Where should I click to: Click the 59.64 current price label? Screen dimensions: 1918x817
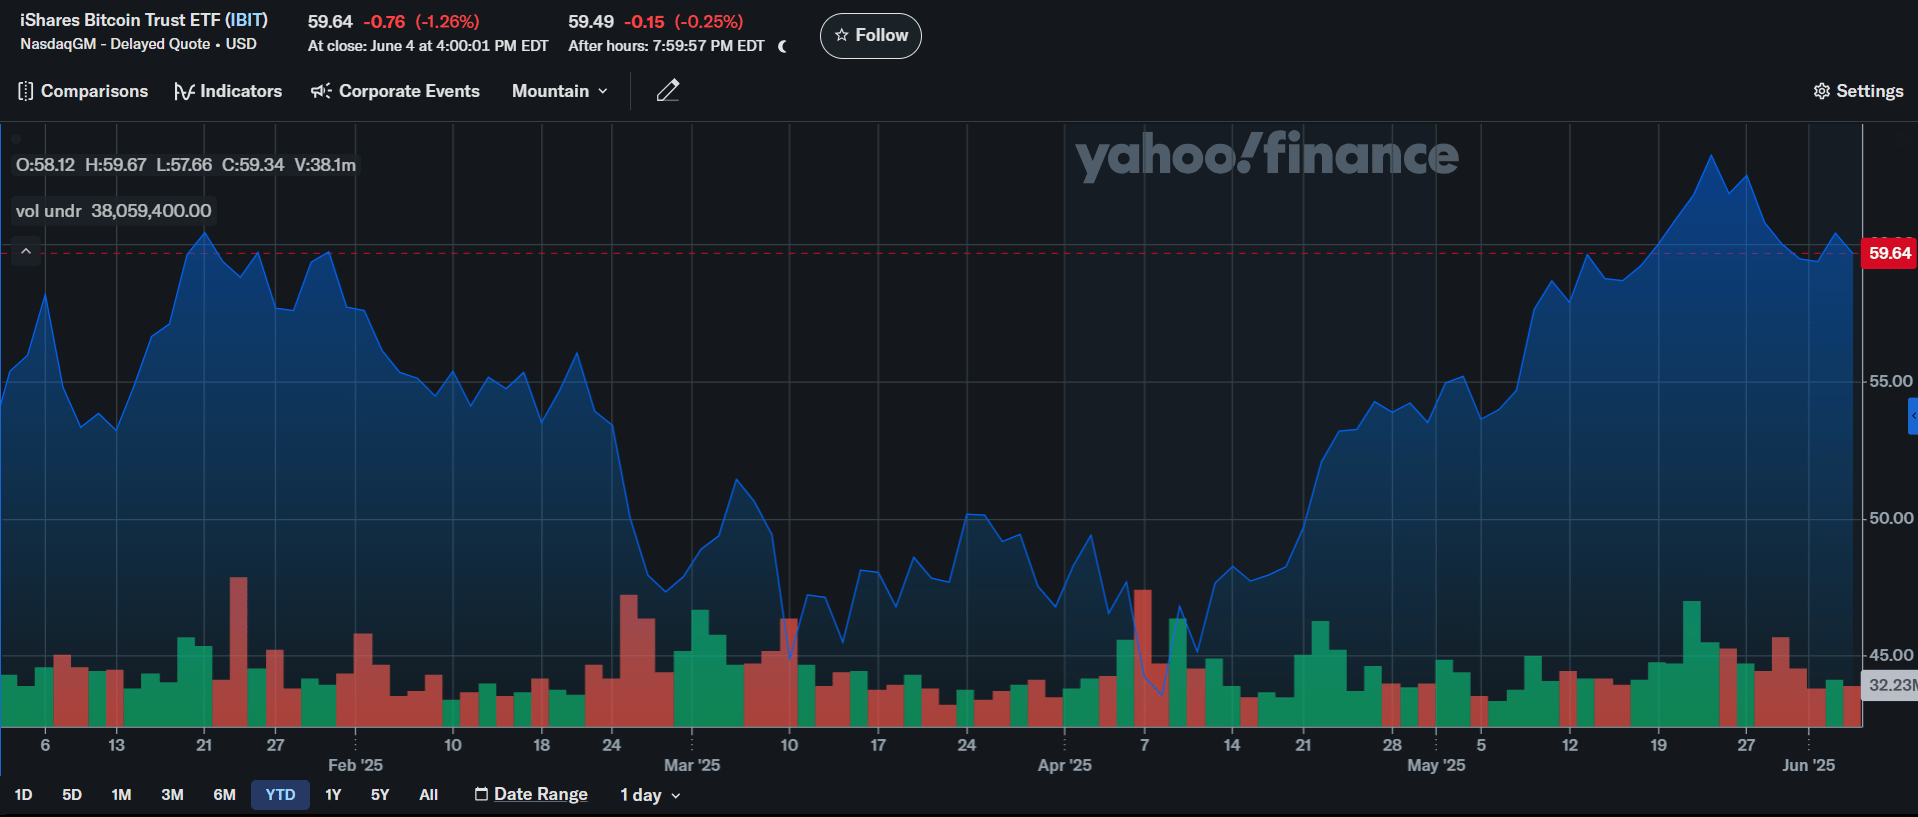[x=1889, y=253]
